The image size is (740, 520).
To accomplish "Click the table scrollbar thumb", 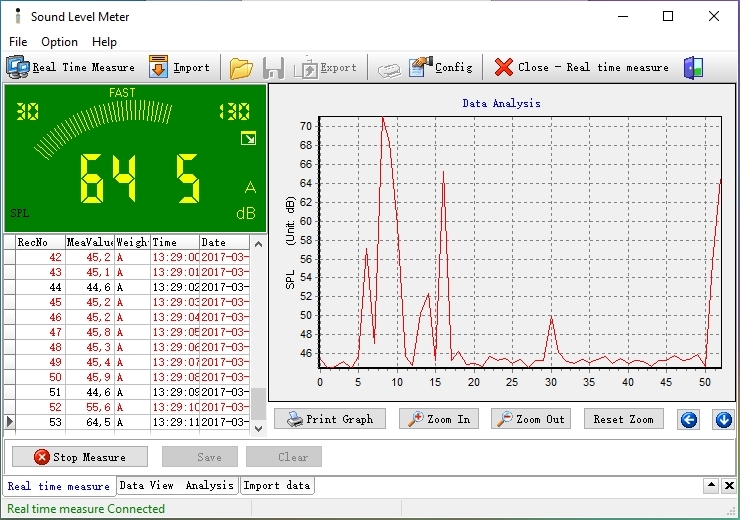I will coord(258,403).
